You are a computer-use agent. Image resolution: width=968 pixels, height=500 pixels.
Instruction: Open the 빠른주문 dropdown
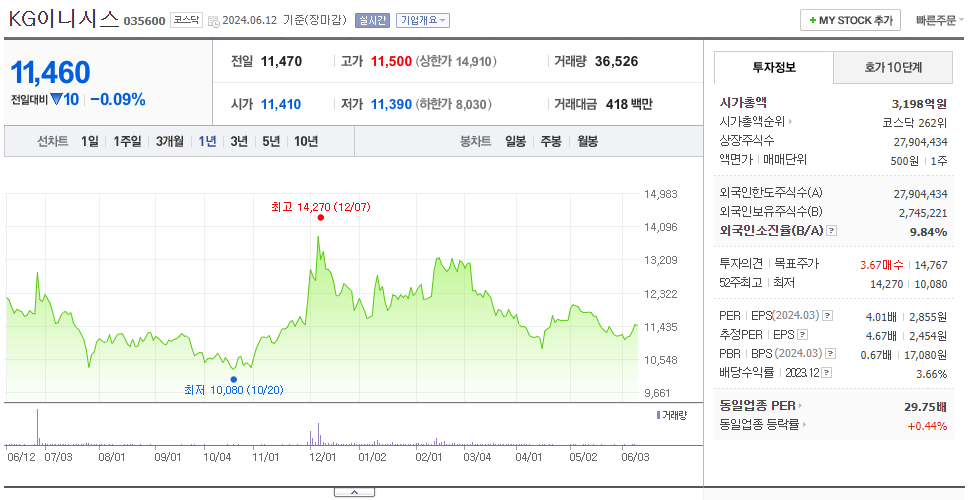(940, 20)
